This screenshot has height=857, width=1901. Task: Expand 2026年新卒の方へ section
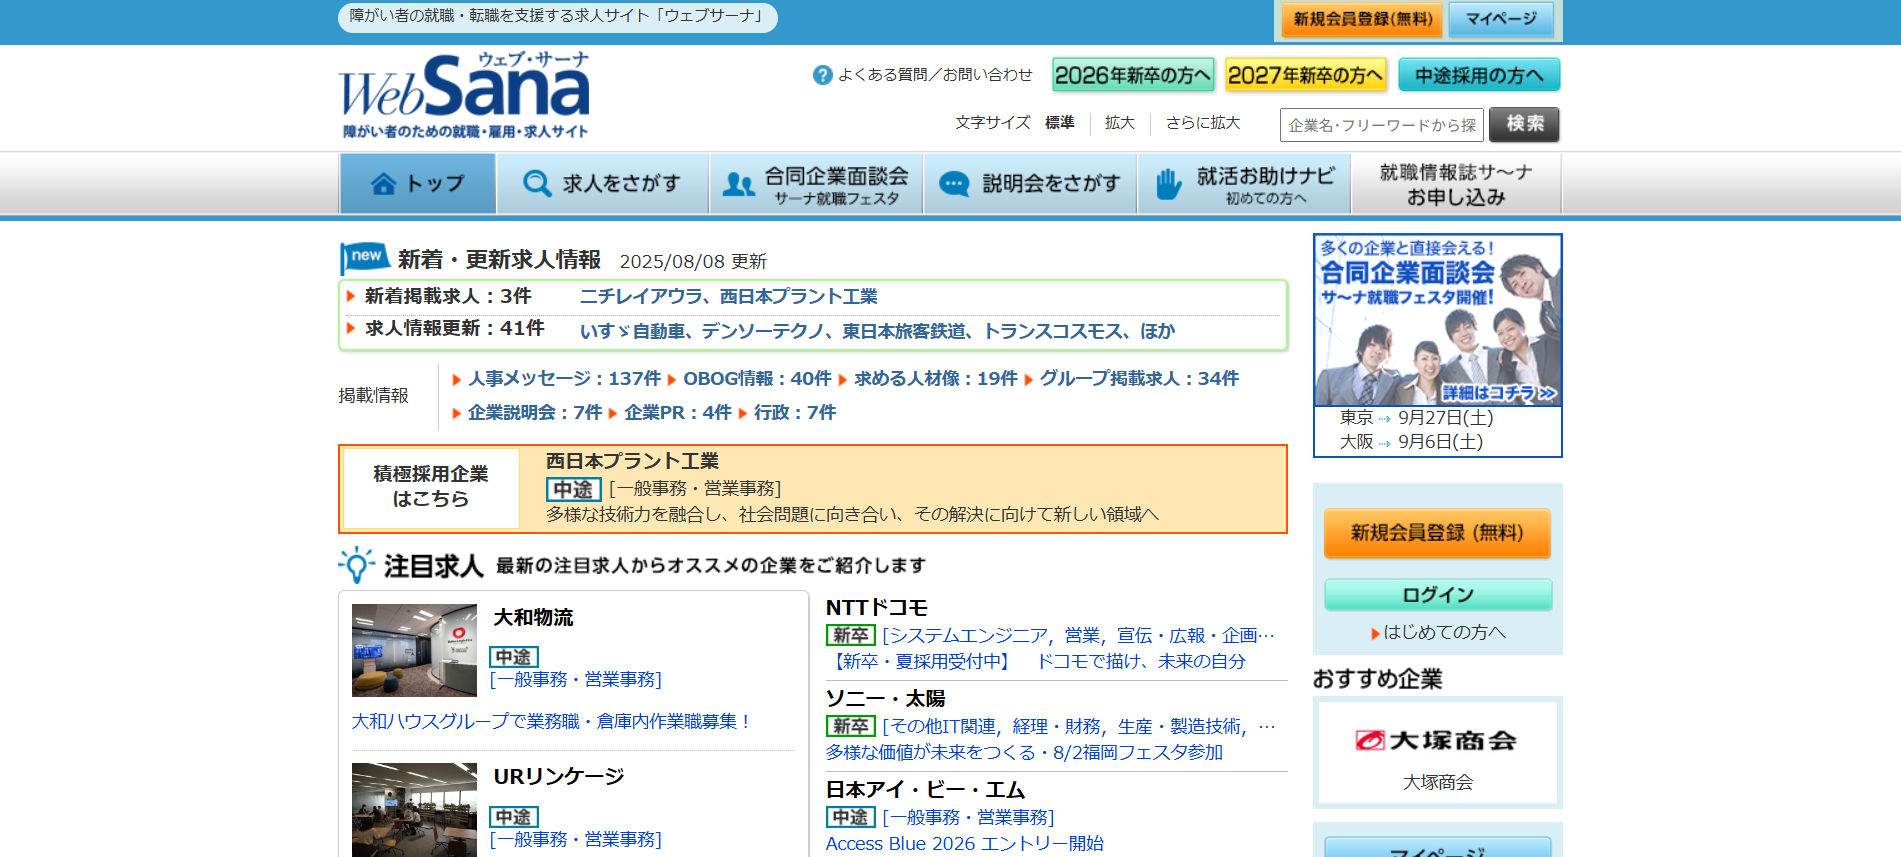pos(1132,75)
